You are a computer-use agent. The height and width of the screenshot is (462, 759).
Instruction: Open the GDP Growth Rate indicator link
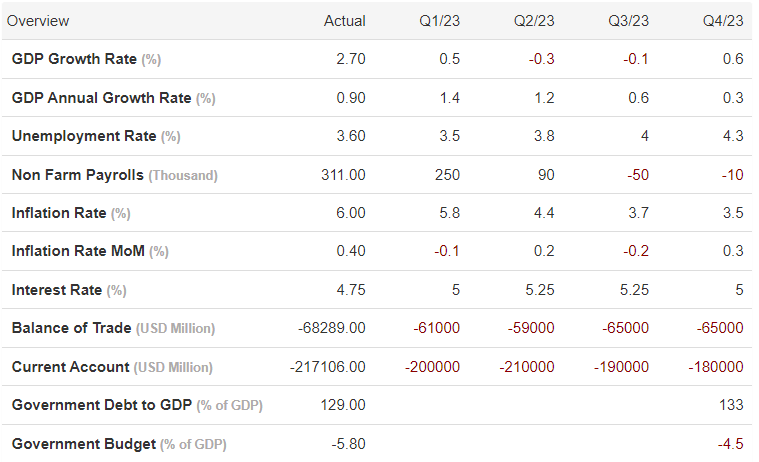tap(74, 59)
